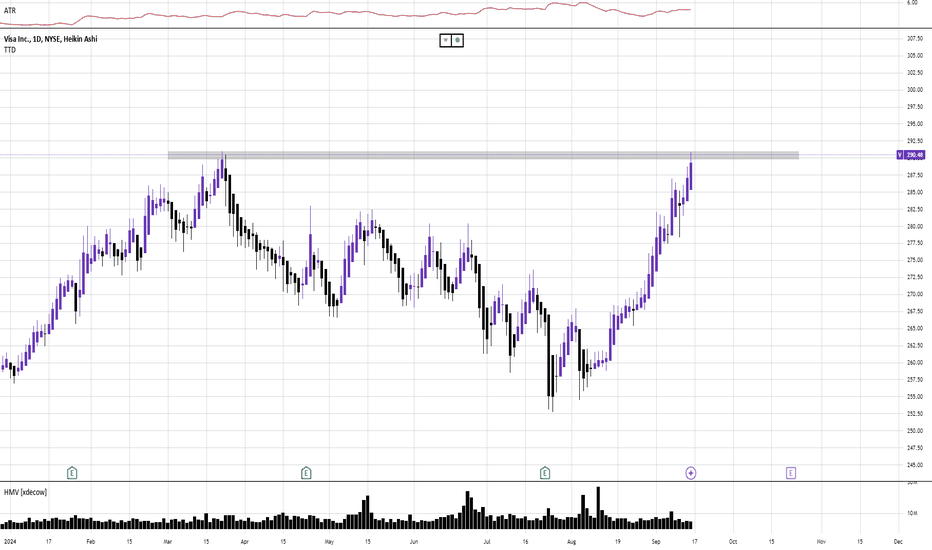The height and width of the screenshot is (550, 932).
Task: Click the 250.00 price axis label
Action: point(915,431)
